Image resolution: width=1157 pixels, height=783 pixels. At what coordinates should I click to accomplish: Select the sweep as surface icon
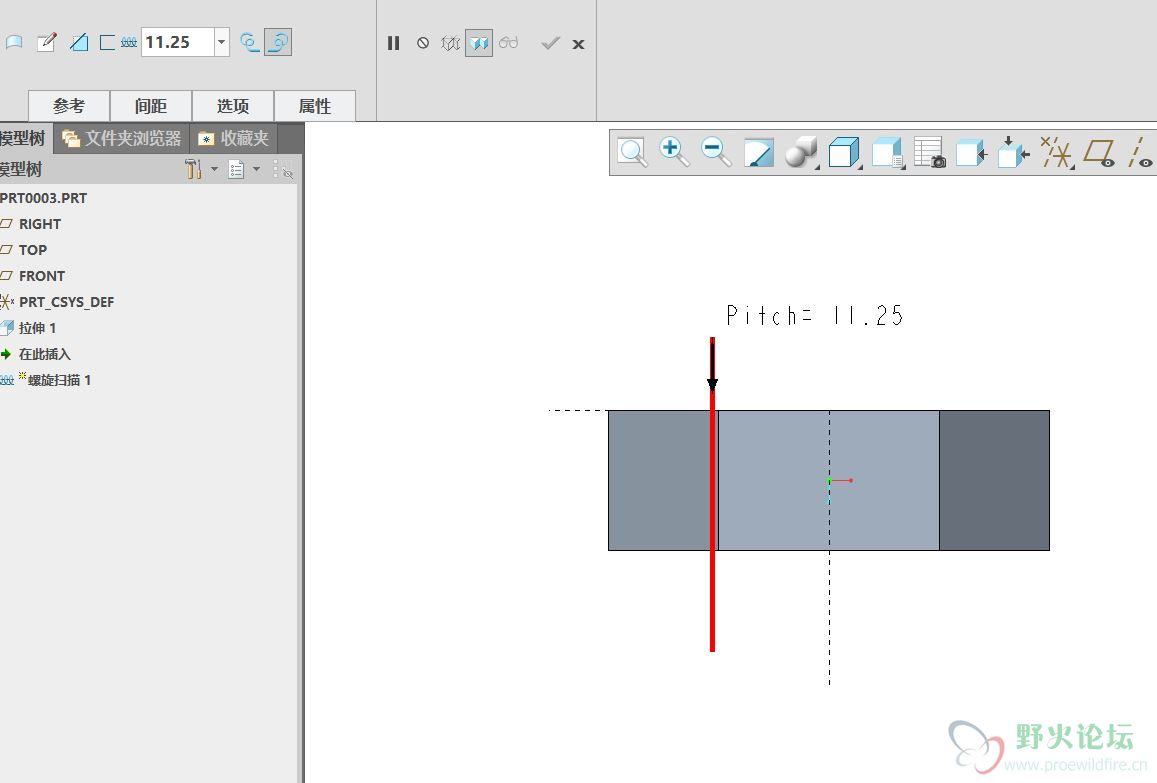[14, 42]
